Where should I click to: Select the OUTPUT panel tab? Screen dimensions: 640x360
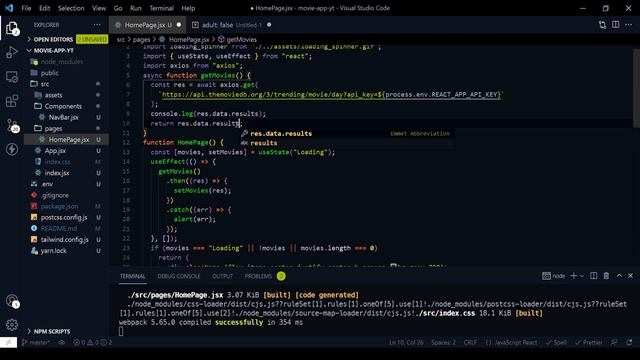coord(222,276)
